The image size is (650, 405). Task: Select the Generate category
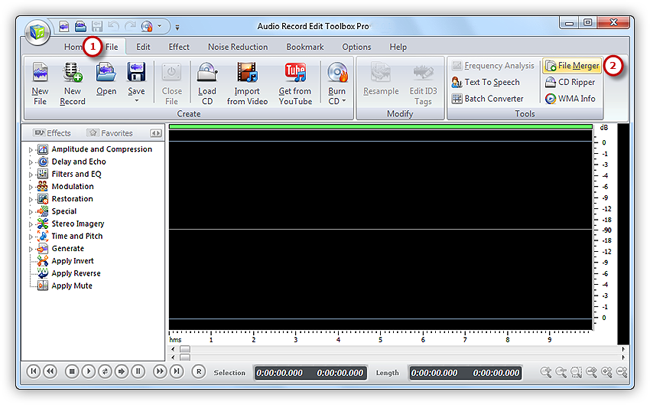coord(68,249)
